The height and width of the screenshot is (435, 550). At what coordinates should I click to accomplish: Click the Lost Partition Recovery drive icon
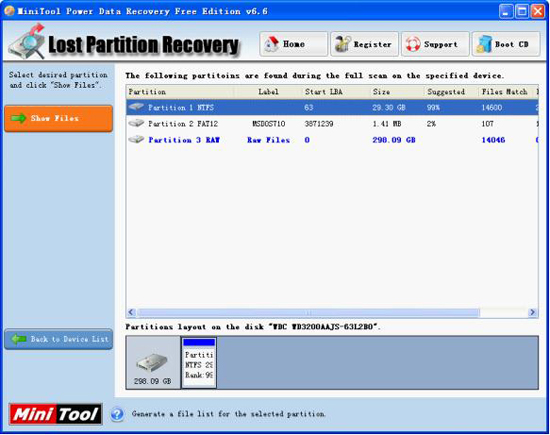pos(27,42)
